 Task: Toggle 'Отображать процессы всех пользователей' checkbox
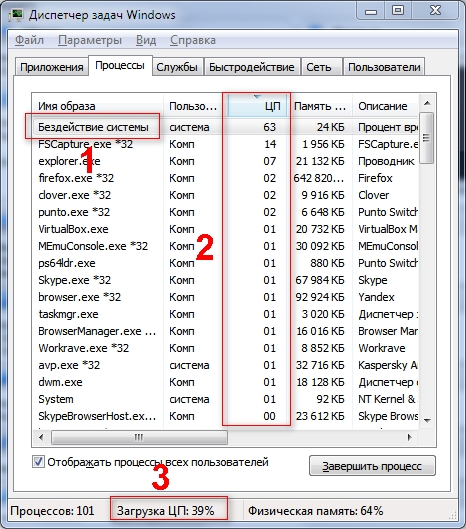click(38, 462)
